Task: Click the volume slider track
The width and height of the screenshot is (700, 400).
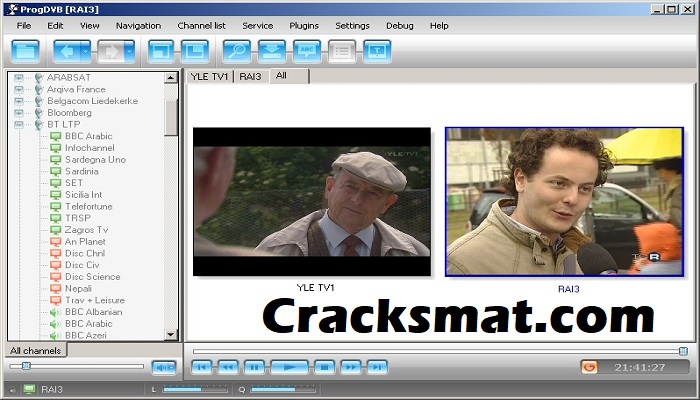Action: pos(77,367)
